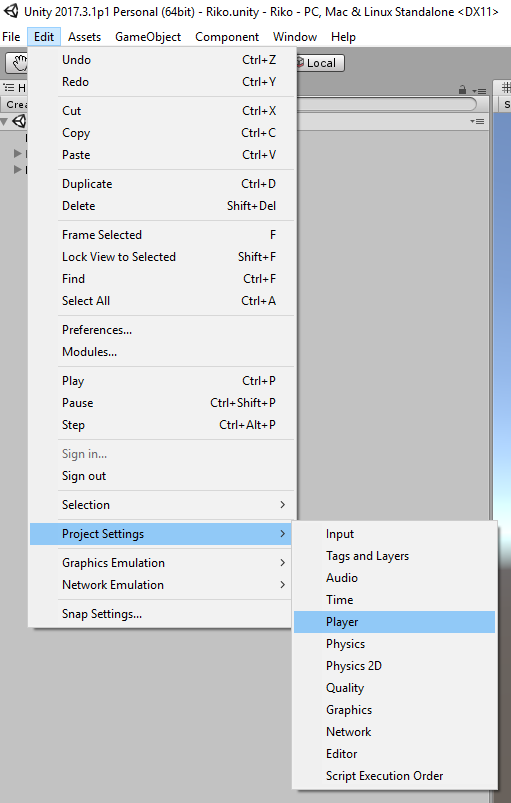Click Step in the Edit menu

click(162, 425)
